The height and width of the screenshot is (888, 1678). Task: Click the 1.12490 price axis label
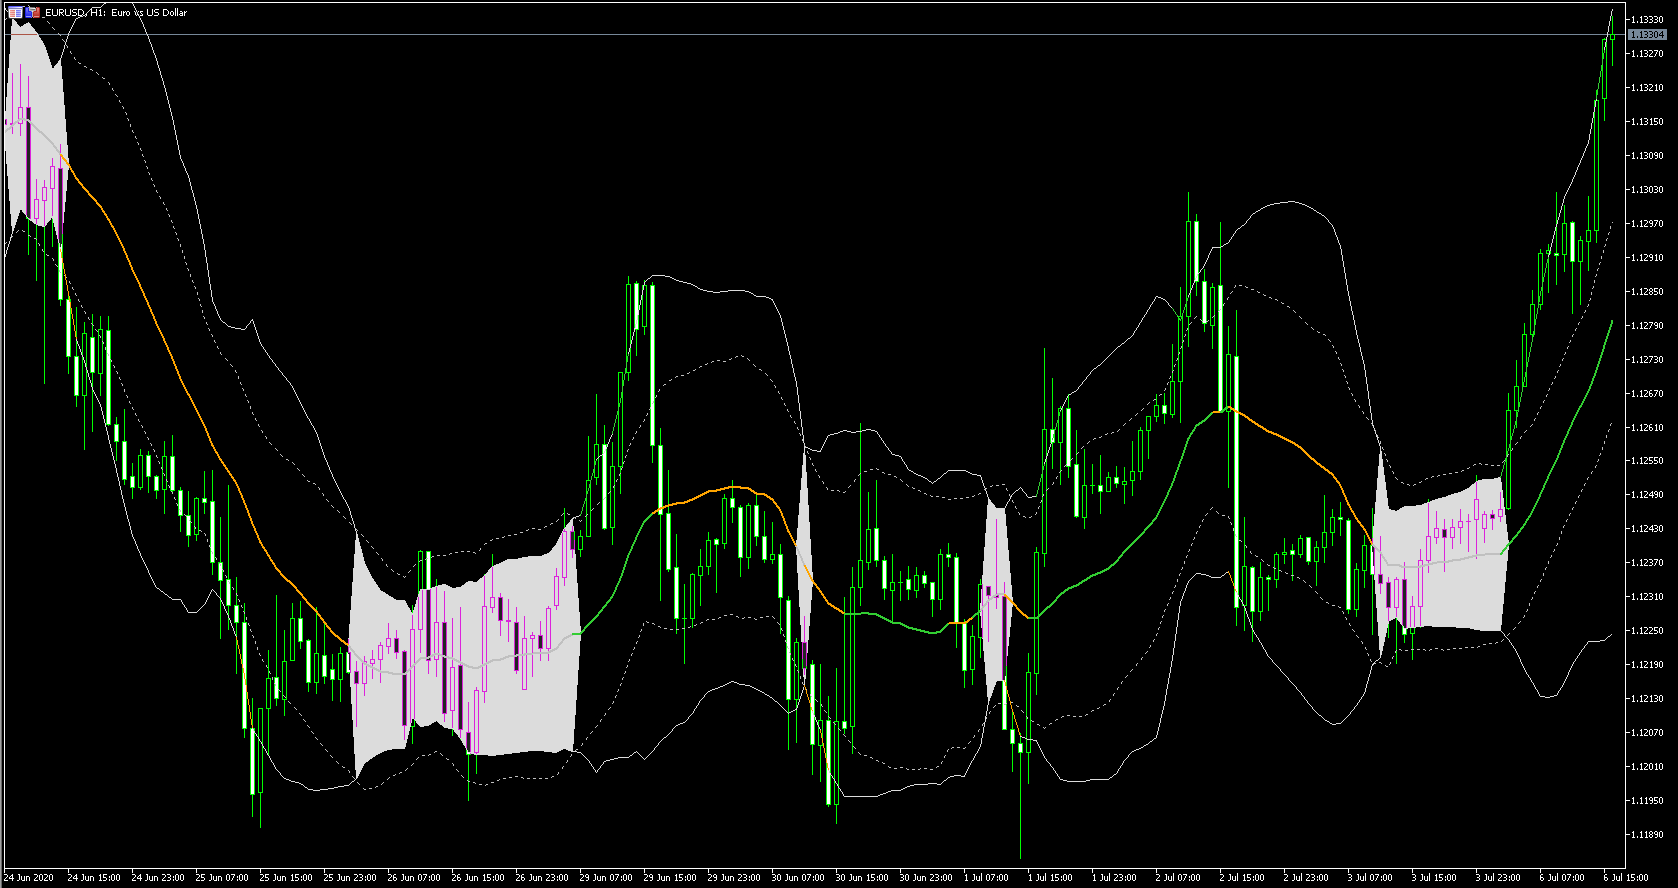(x=1647, y=495)
